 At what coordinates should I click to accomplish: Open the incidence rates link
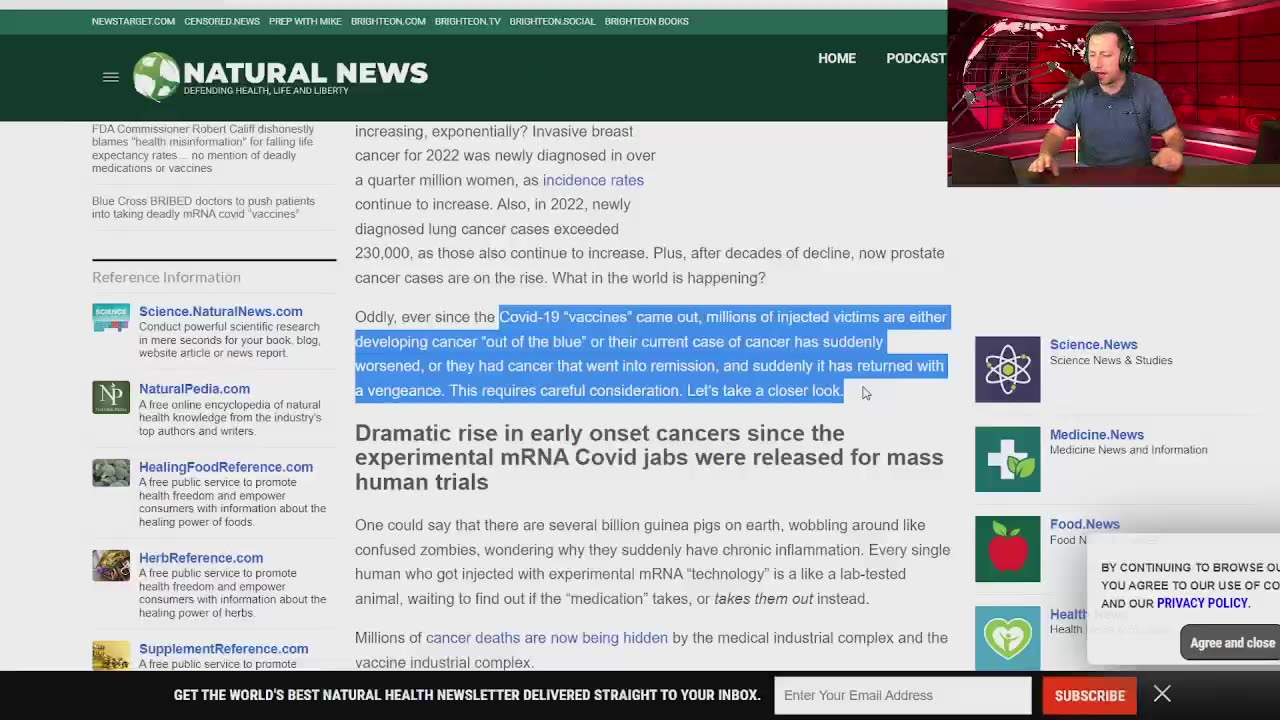tap(593, 180)
